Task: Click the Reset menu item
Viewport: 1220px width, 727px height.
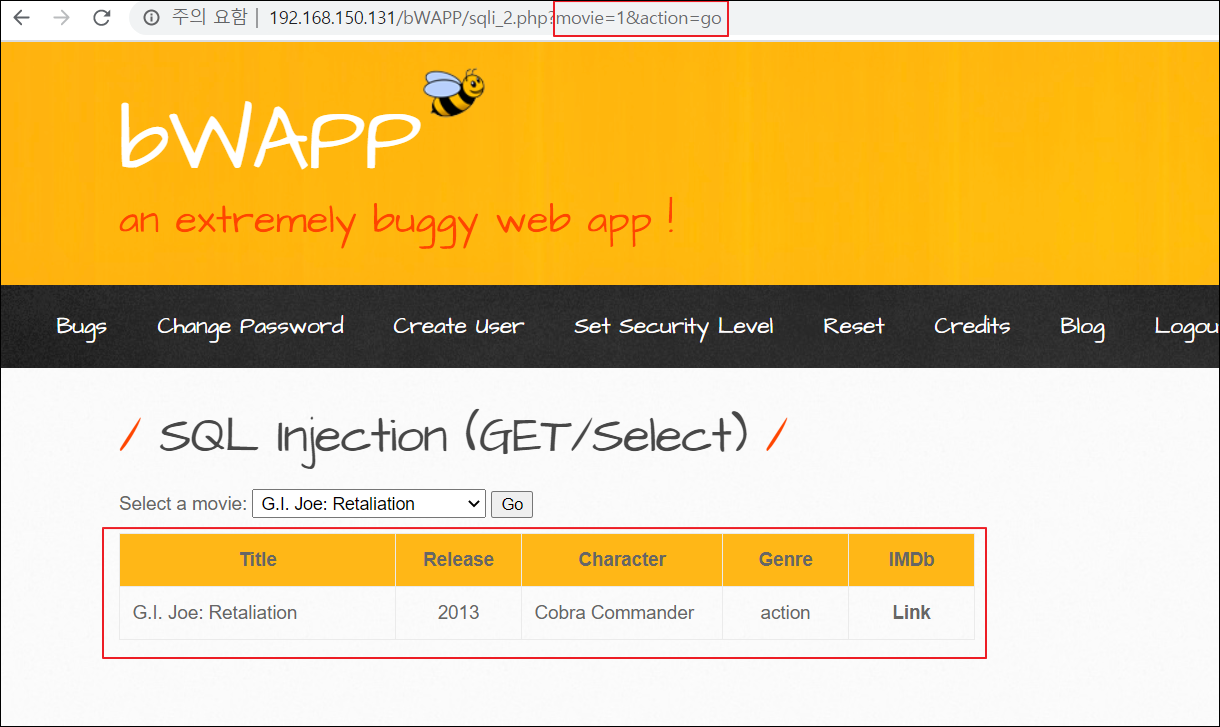Action: click(x=854, y=326)
